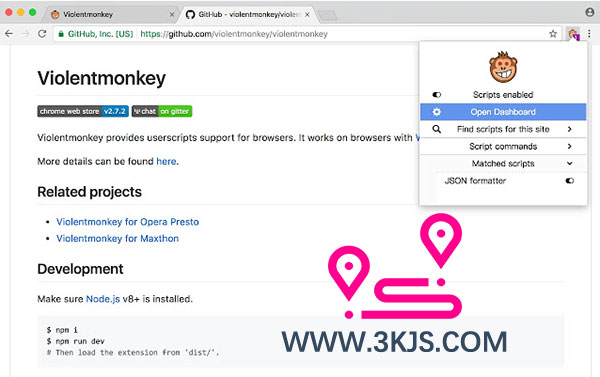Close the Violentmonkey tab
Viewport: 600px width, 377px height.
172,15
